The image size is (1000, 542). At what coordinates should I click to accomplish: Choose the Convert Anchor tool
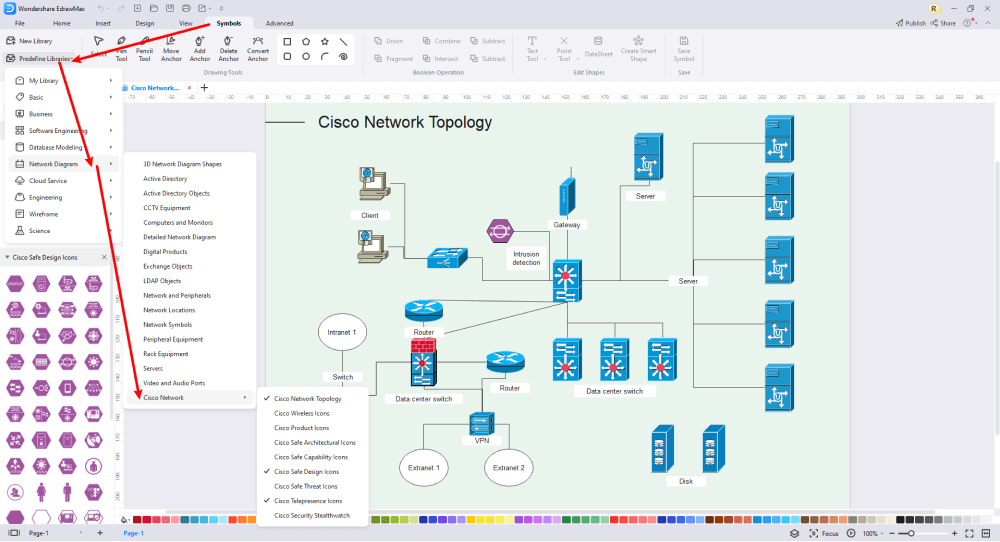point(258,49)
